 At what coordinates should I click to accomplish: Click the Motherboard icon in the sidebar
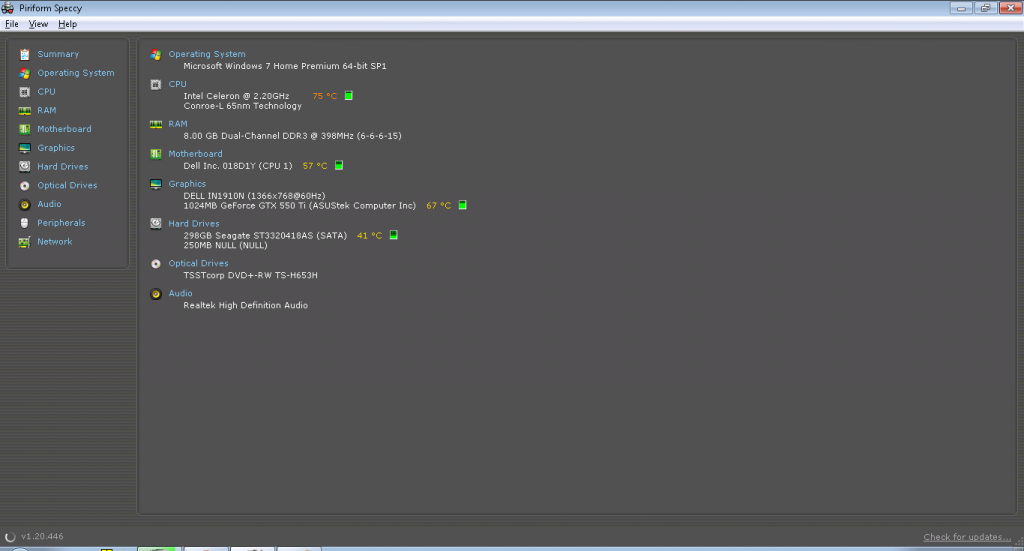tap(25, 129)
